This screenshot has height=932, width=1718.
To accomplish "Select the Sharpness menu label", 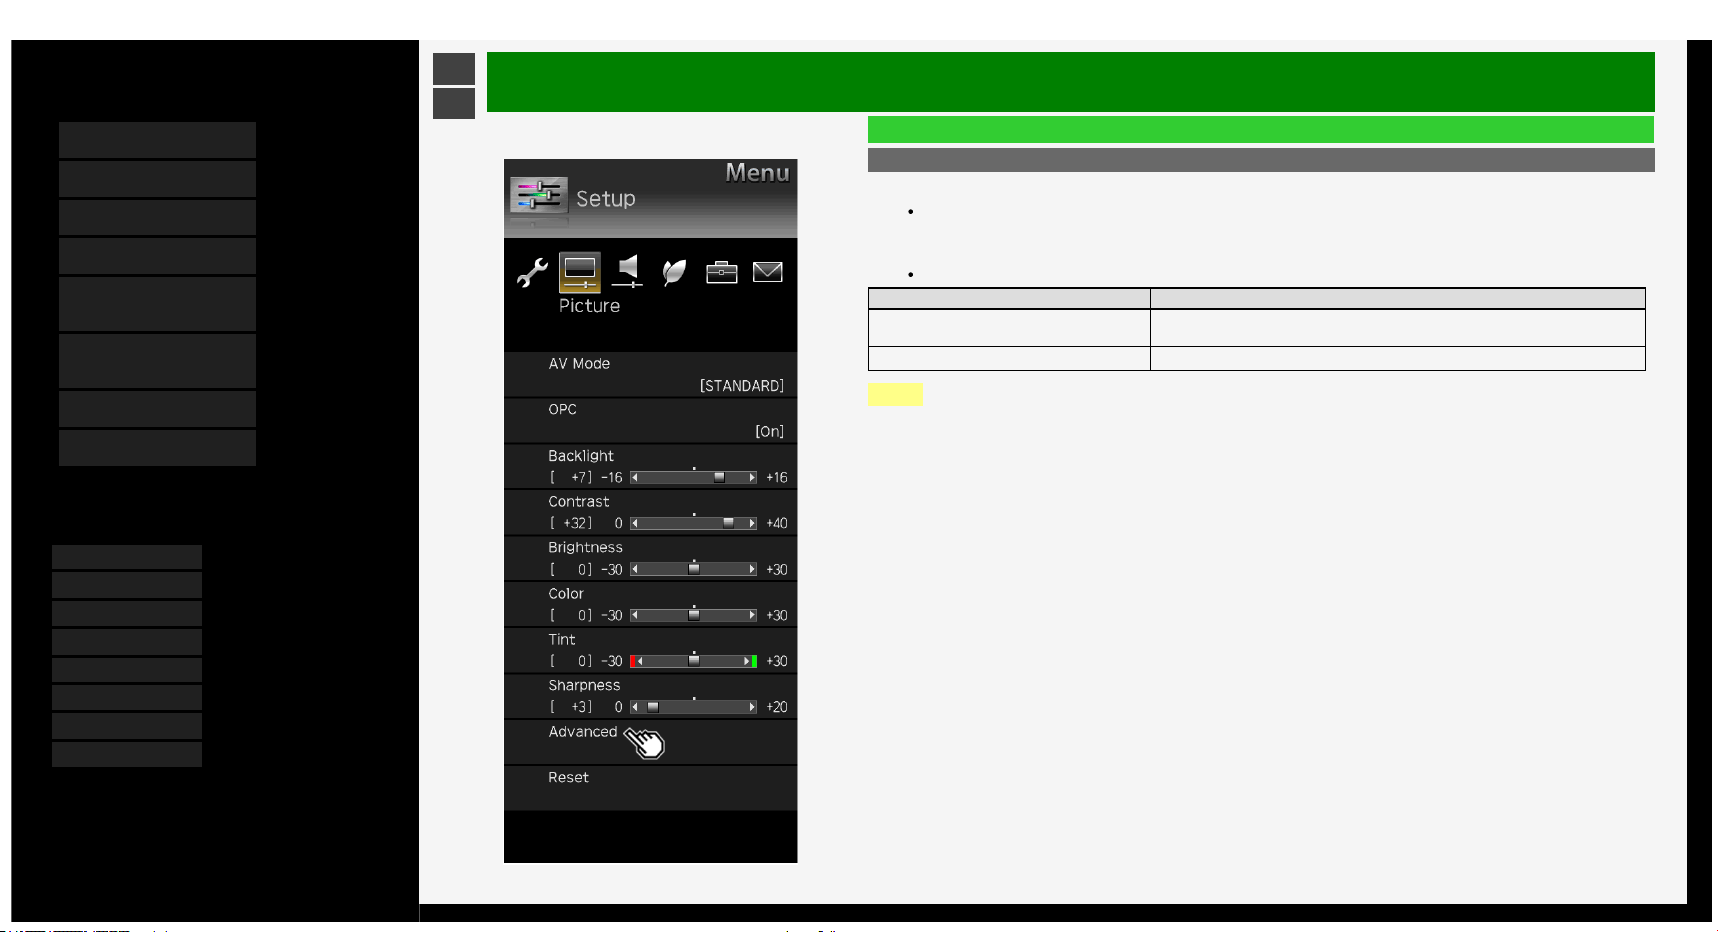I will click(584, 686).
